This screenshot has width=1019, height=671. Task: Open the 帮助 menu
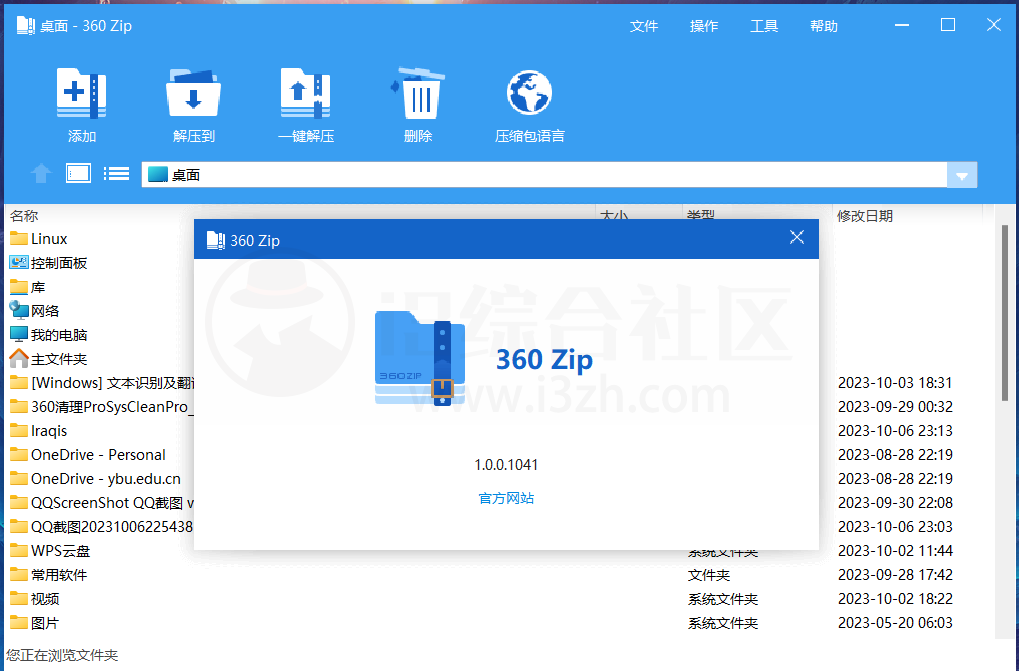point(824,26)
